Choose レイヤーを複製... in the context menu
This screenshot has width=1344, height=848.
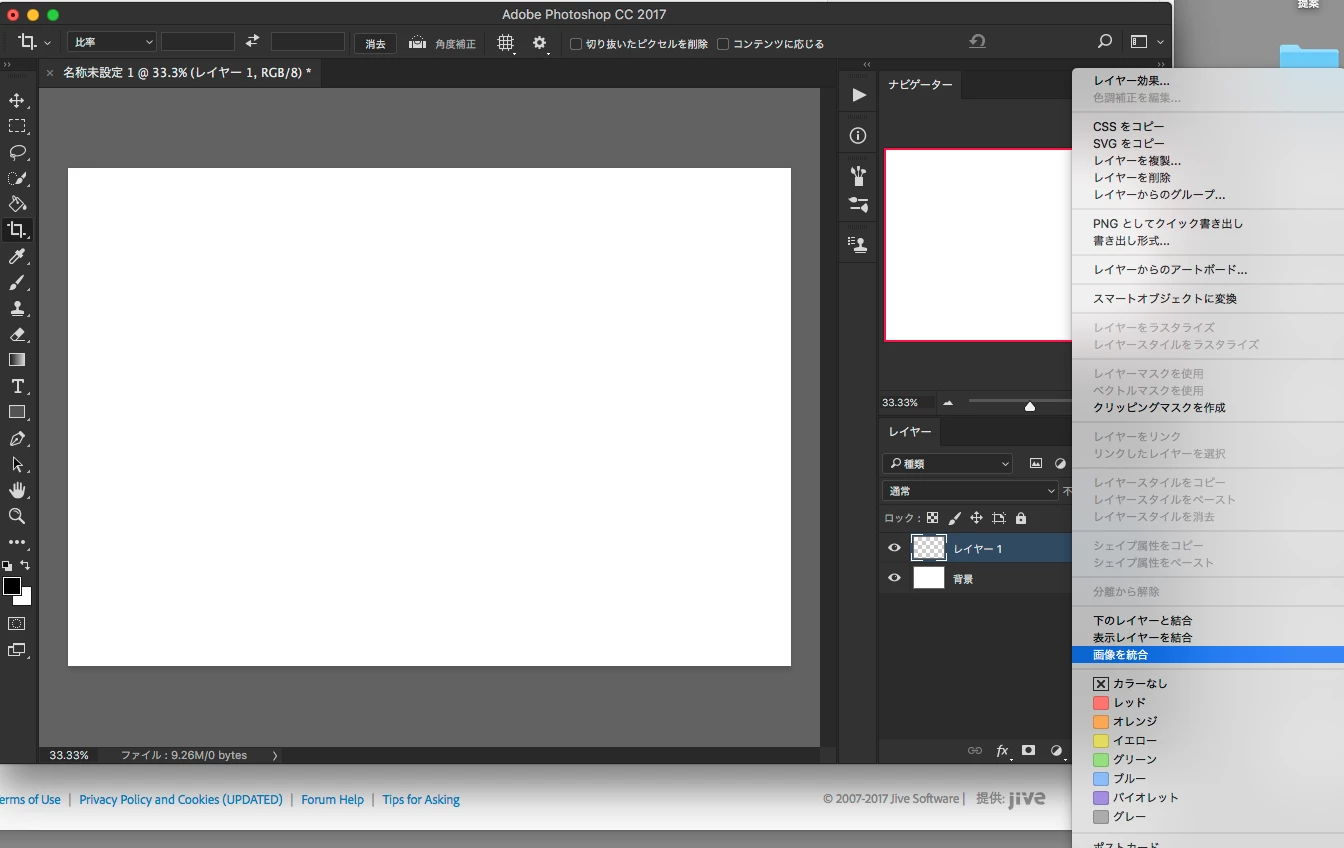[1137, 160]
